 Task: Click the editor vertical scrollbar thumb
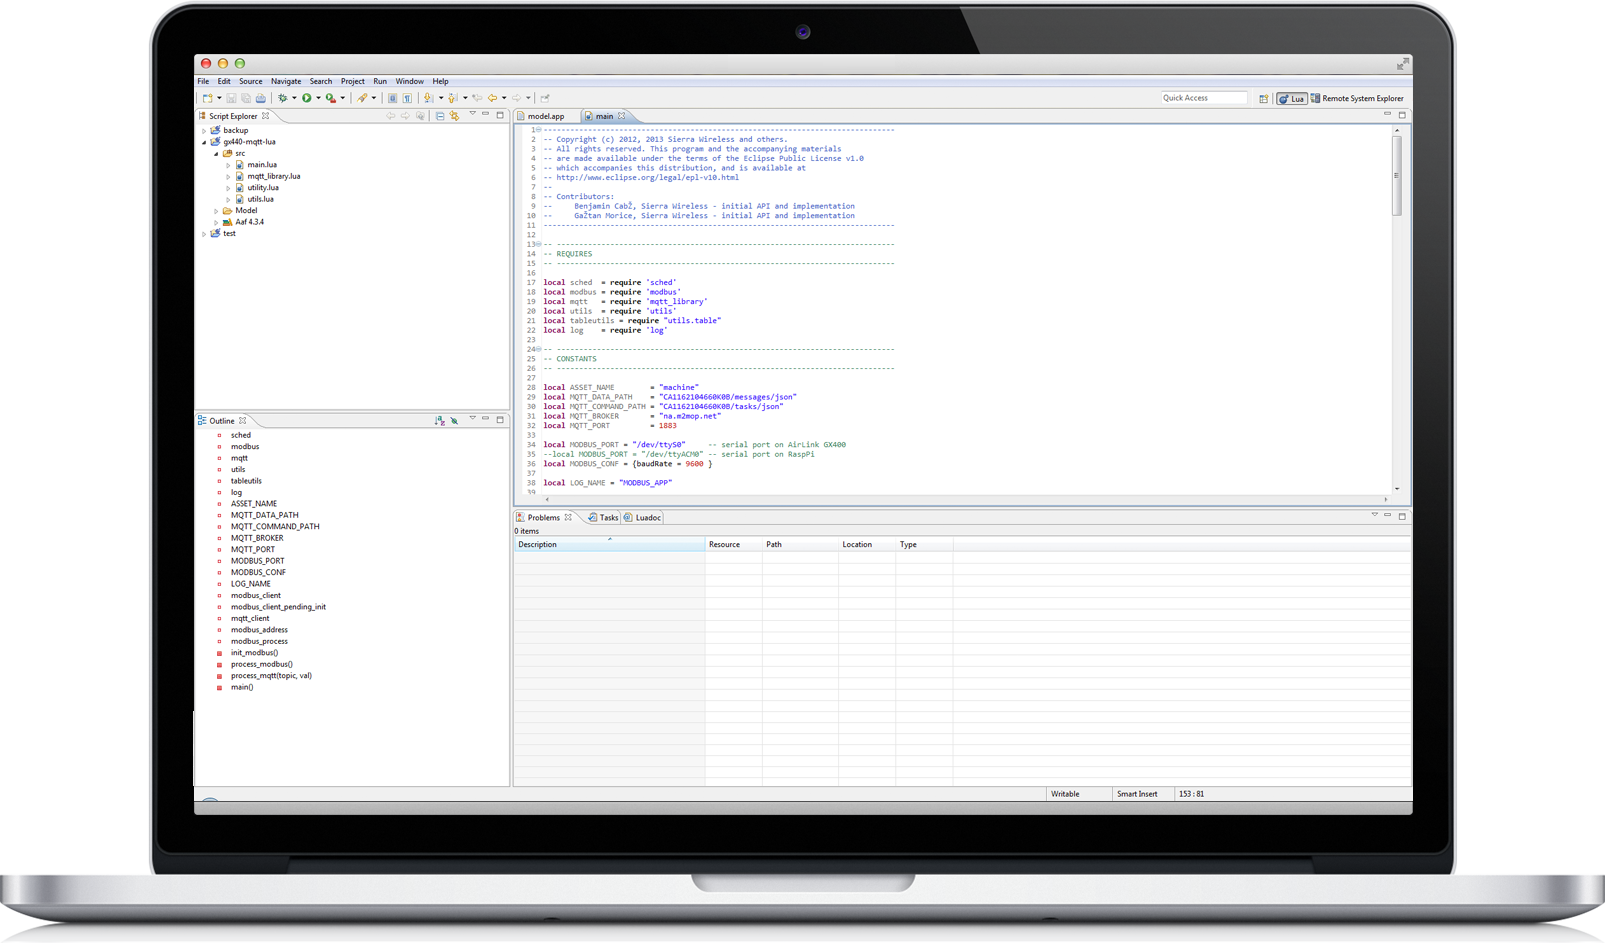1397,176
